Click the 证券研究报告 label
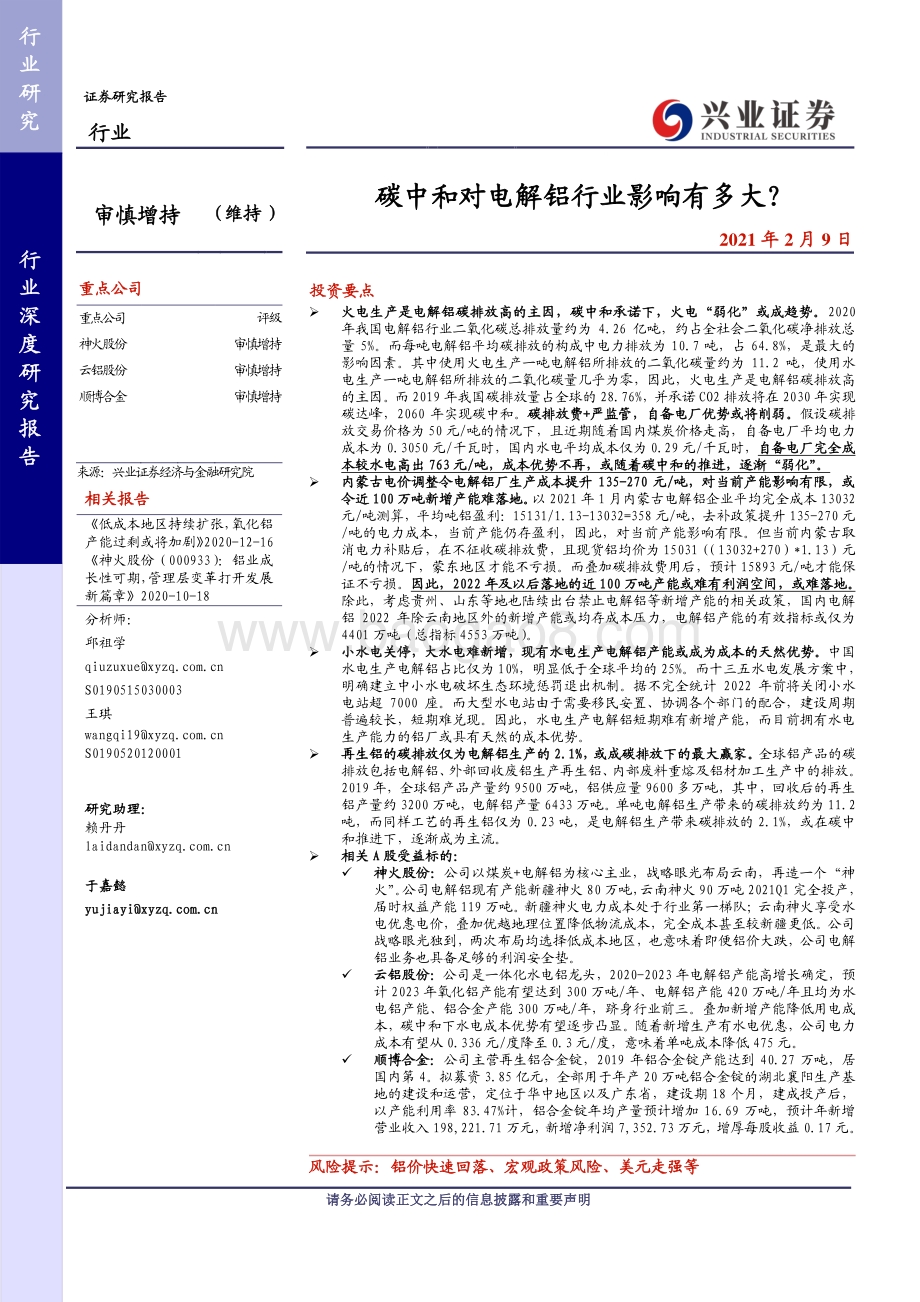The width and height of the screenshot is (920, 1302). 125,97
